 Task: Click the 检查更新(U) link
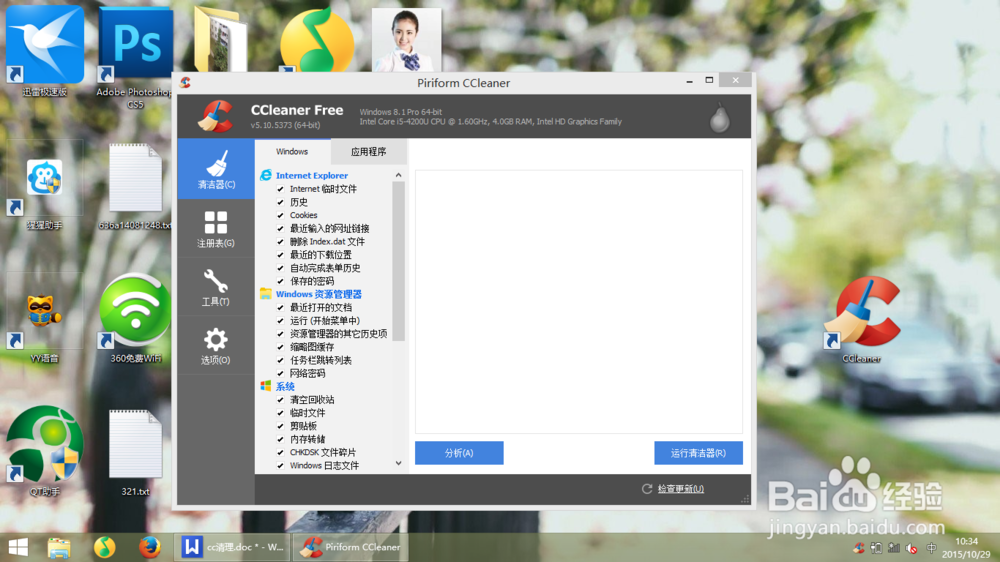pos(680,489)
